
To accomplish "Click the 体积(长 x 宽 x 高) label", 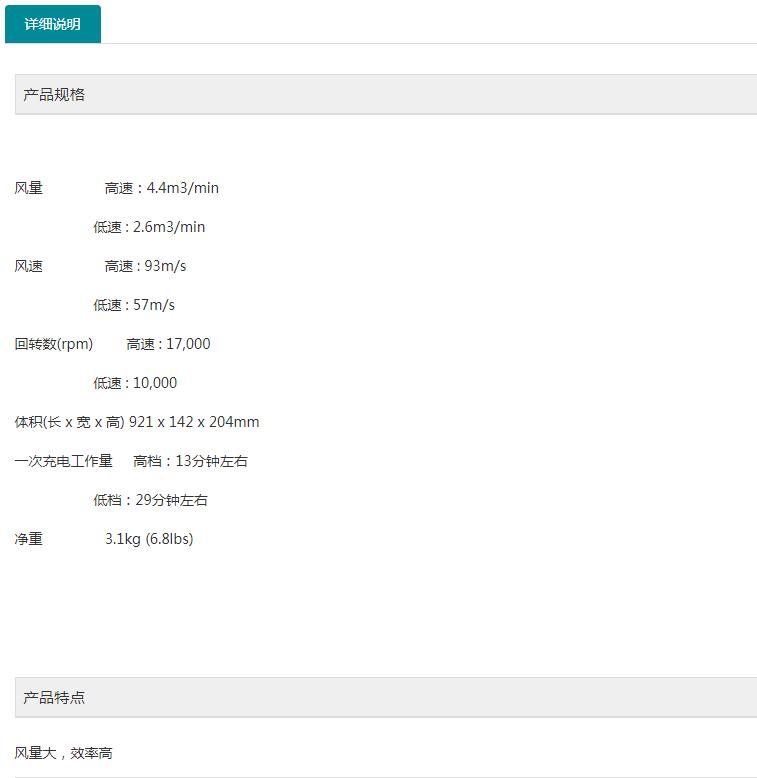I will pyautogui.click(x=69, y=422).
